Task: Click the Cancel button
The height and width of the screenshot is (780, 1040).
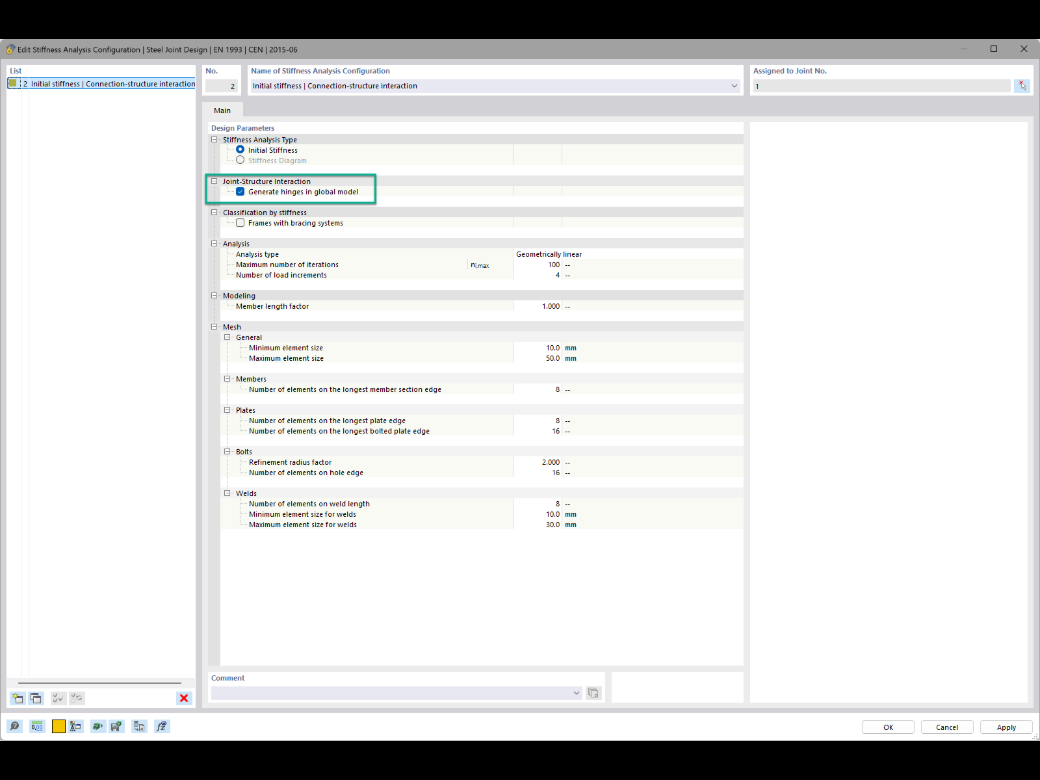Action: coord(947,727)
